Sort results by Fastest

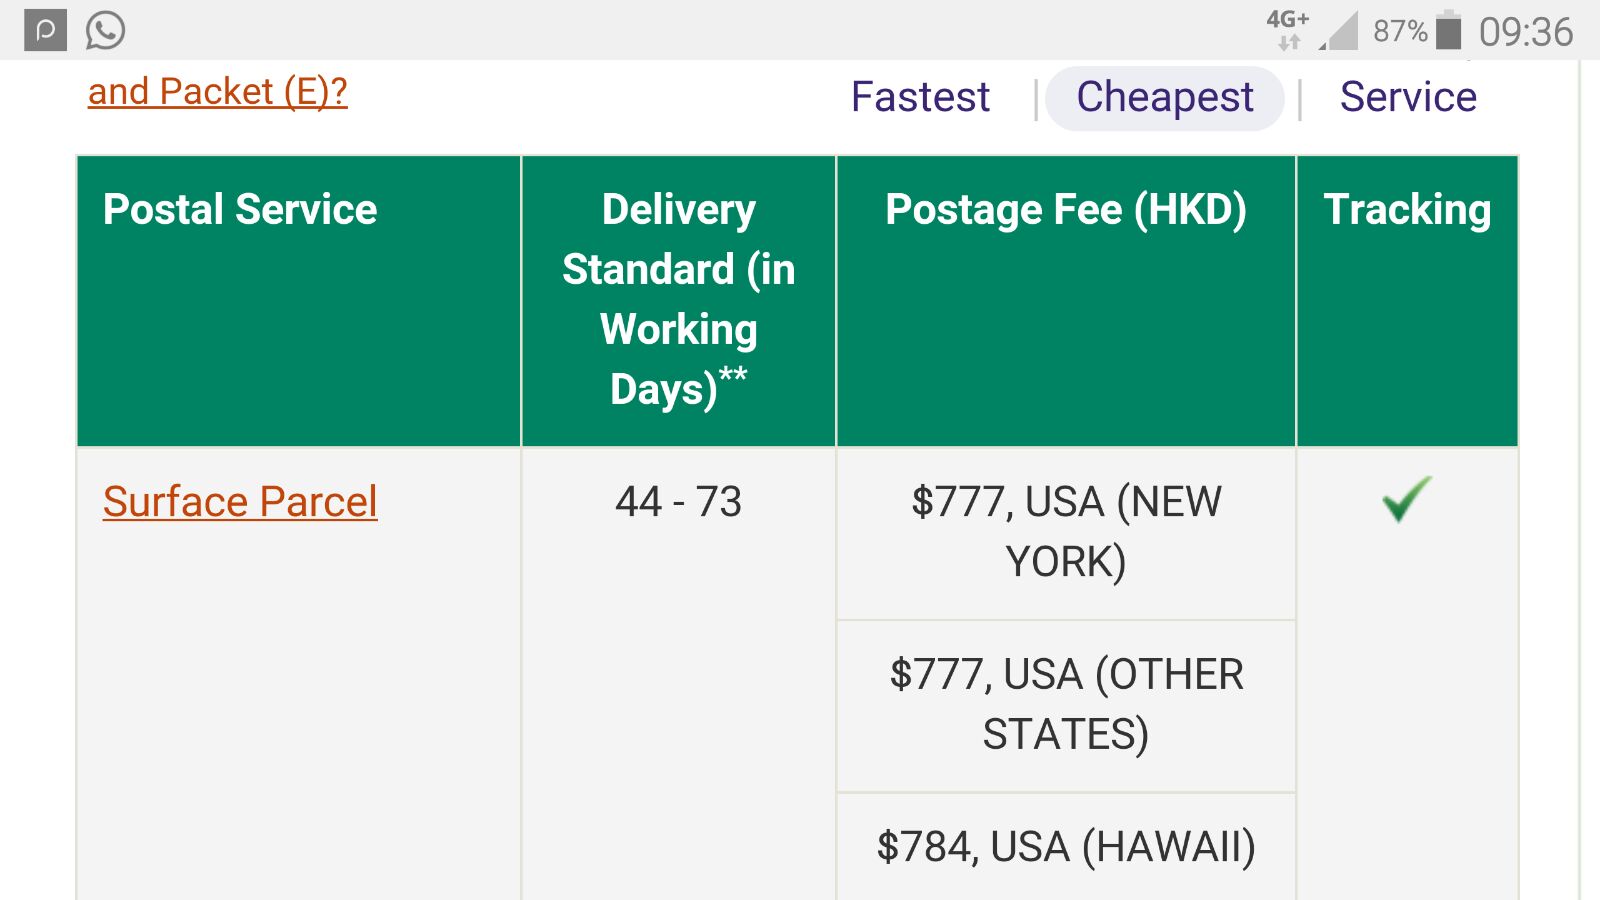[920, 97]
